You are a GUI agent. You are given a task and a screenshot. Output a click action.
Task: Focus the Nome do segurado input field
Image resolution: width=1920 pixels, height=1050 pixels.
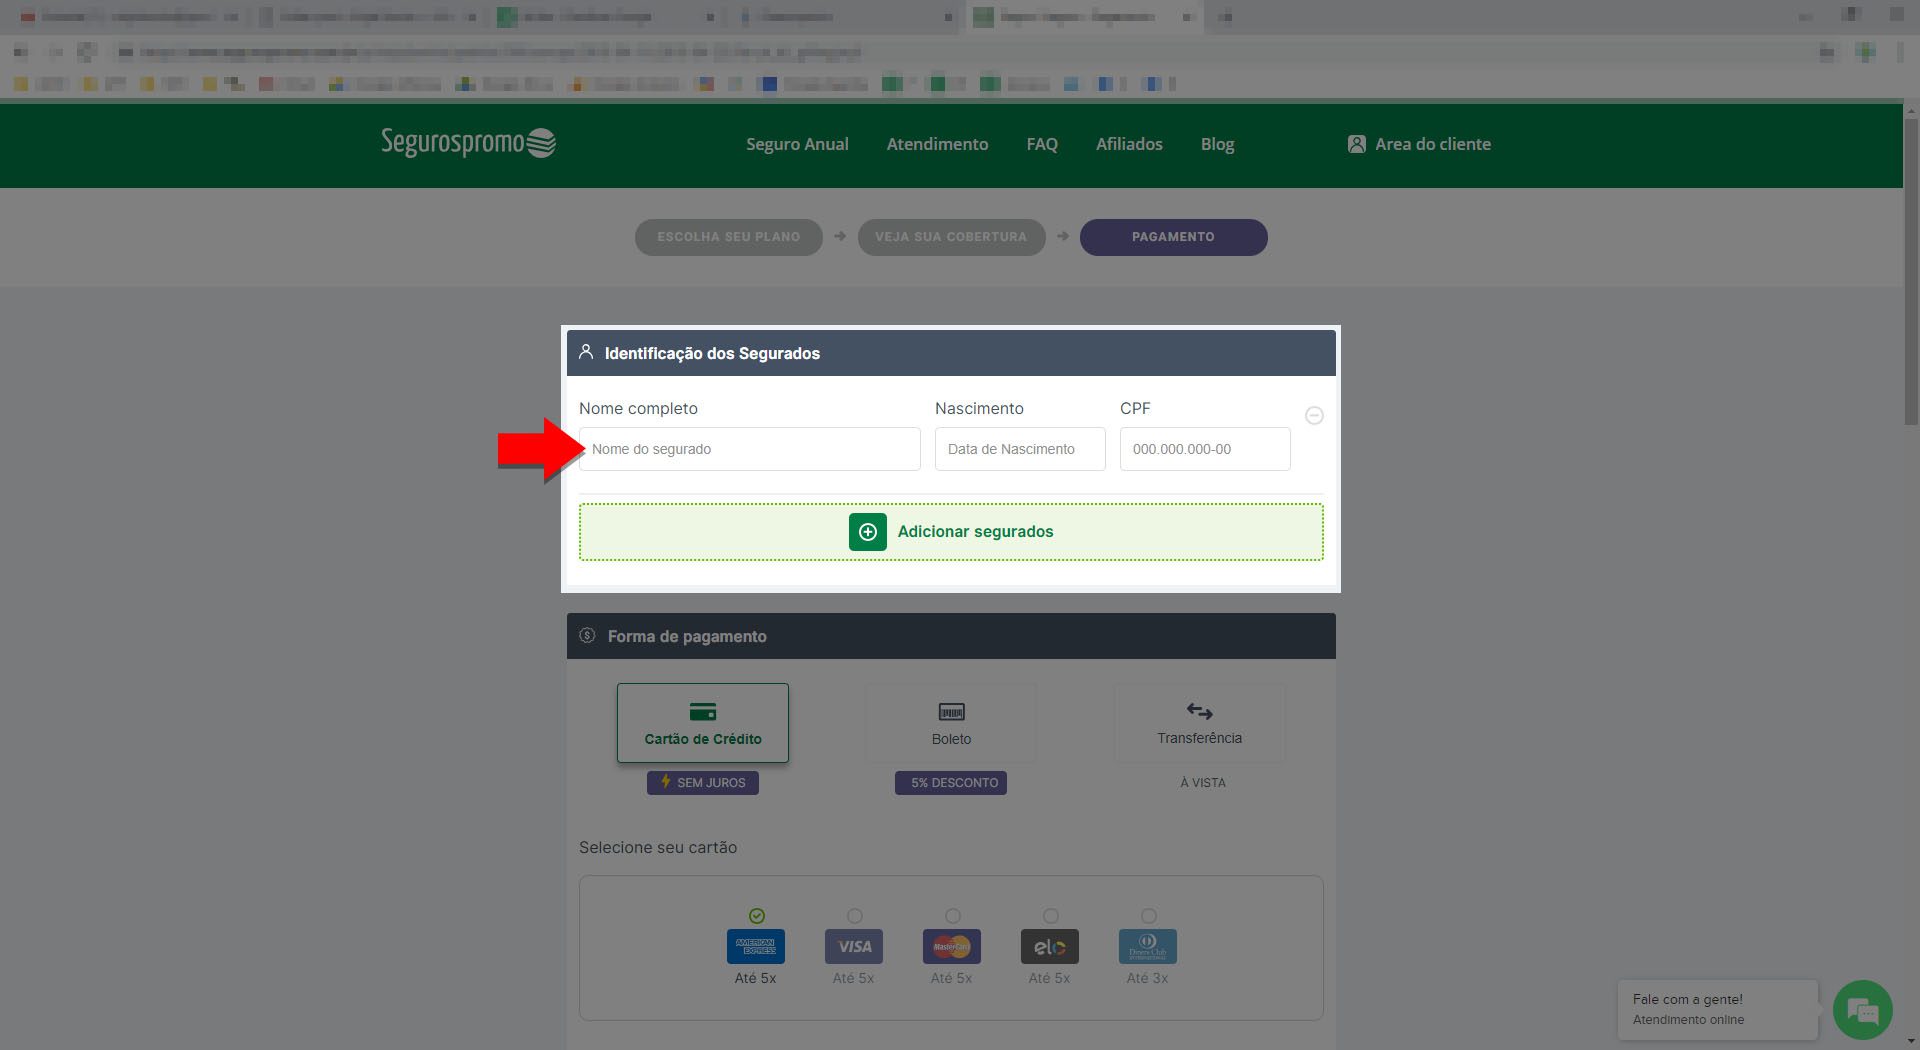[750, 449]
